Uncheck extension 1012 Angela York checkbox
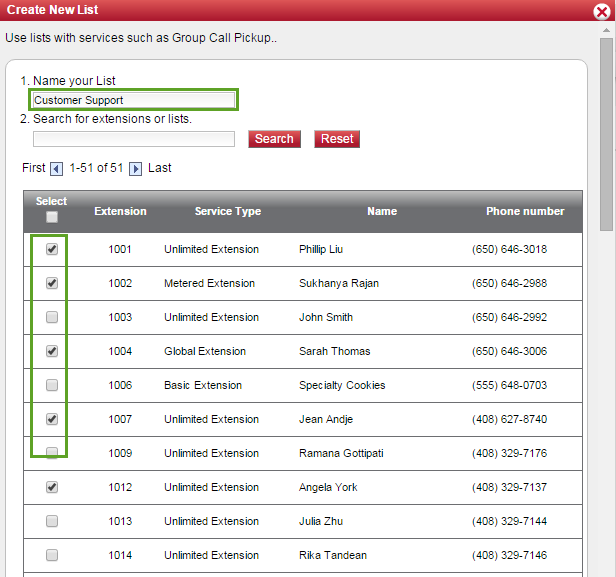Viewport: 616px width, 577px height. point(52,487)
